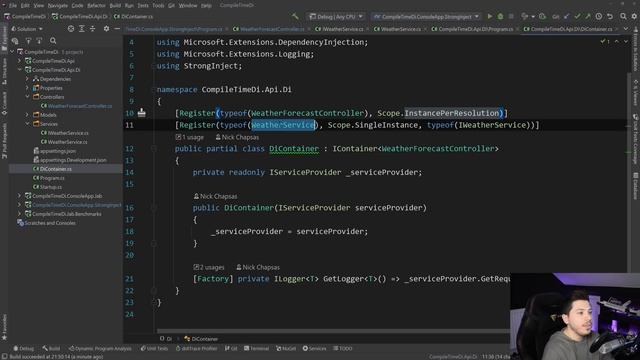The width and height of the screenshot is (640, 360).
Task: Click the Stop square icon in toolbar
Action: click(x=511, y=16)
